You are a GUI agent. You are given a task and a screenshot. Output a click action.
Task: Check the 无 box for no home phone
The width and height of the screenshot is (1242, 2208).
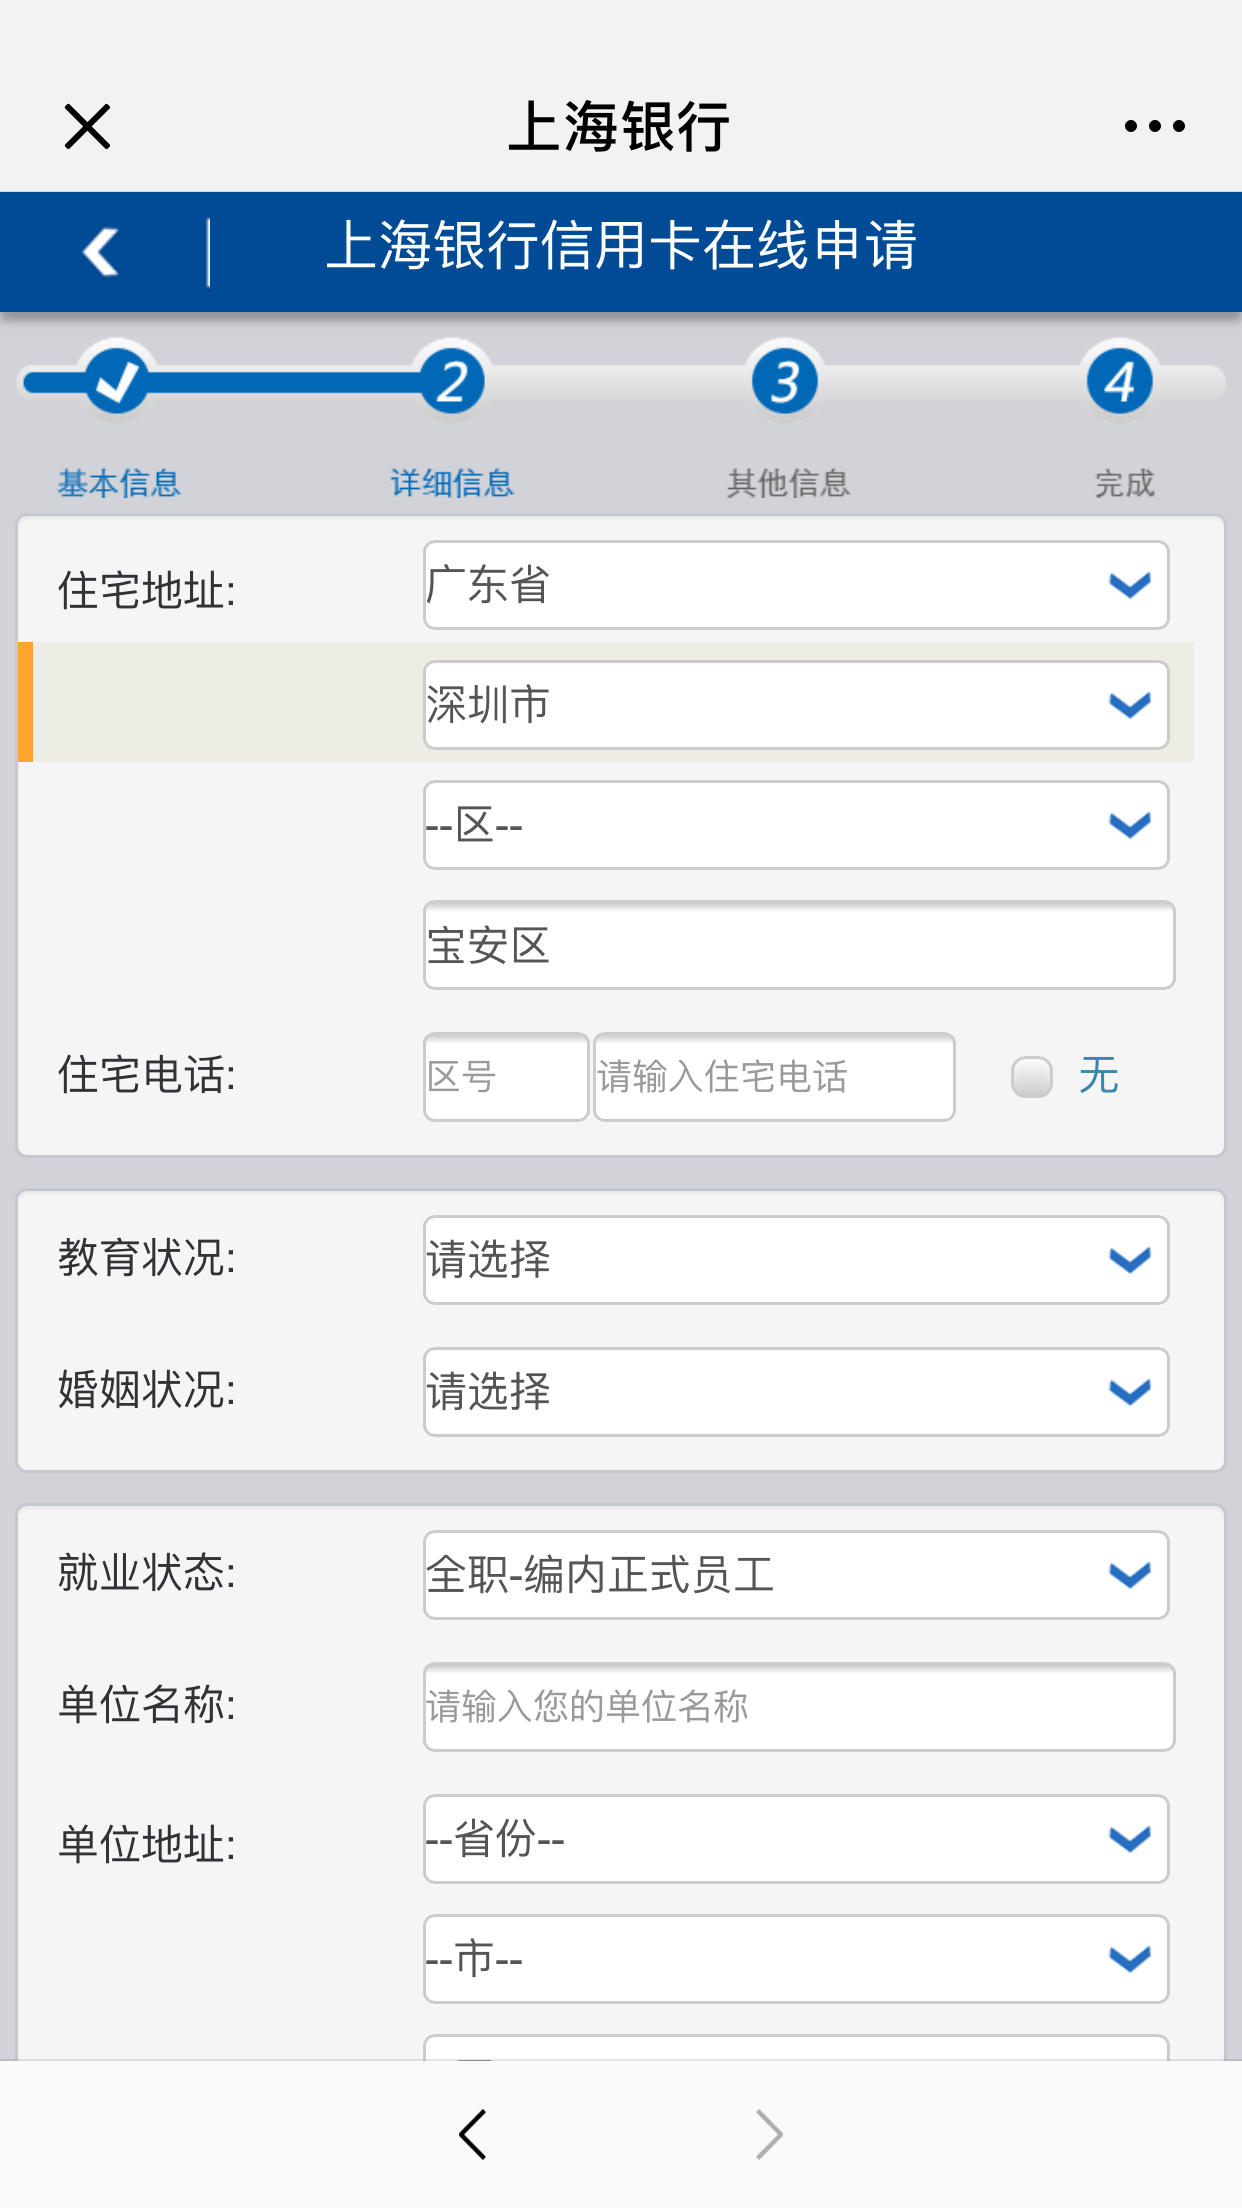click(1032, 1077)
